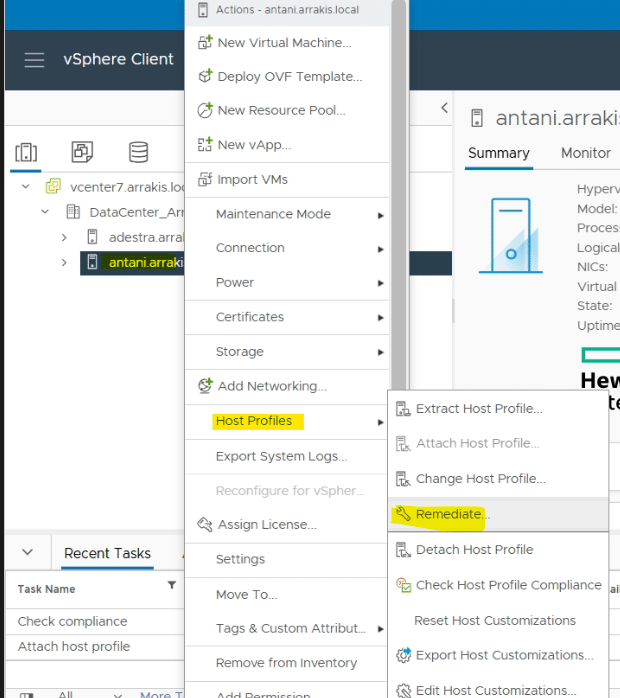This screenshot has width=620, height=698.
Task: Choose Add Permission menu entry
Action: tap(287, 691)
